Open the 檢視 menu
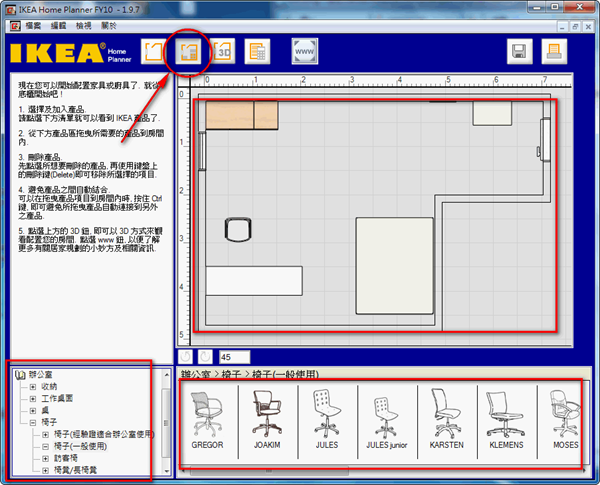 83,26
